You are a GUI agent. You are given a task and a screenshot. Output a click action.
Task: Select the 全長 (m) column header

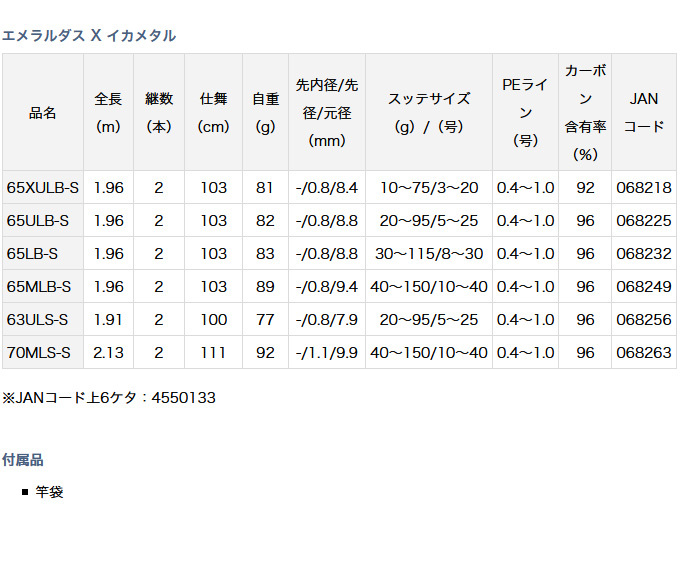point(108,113)
